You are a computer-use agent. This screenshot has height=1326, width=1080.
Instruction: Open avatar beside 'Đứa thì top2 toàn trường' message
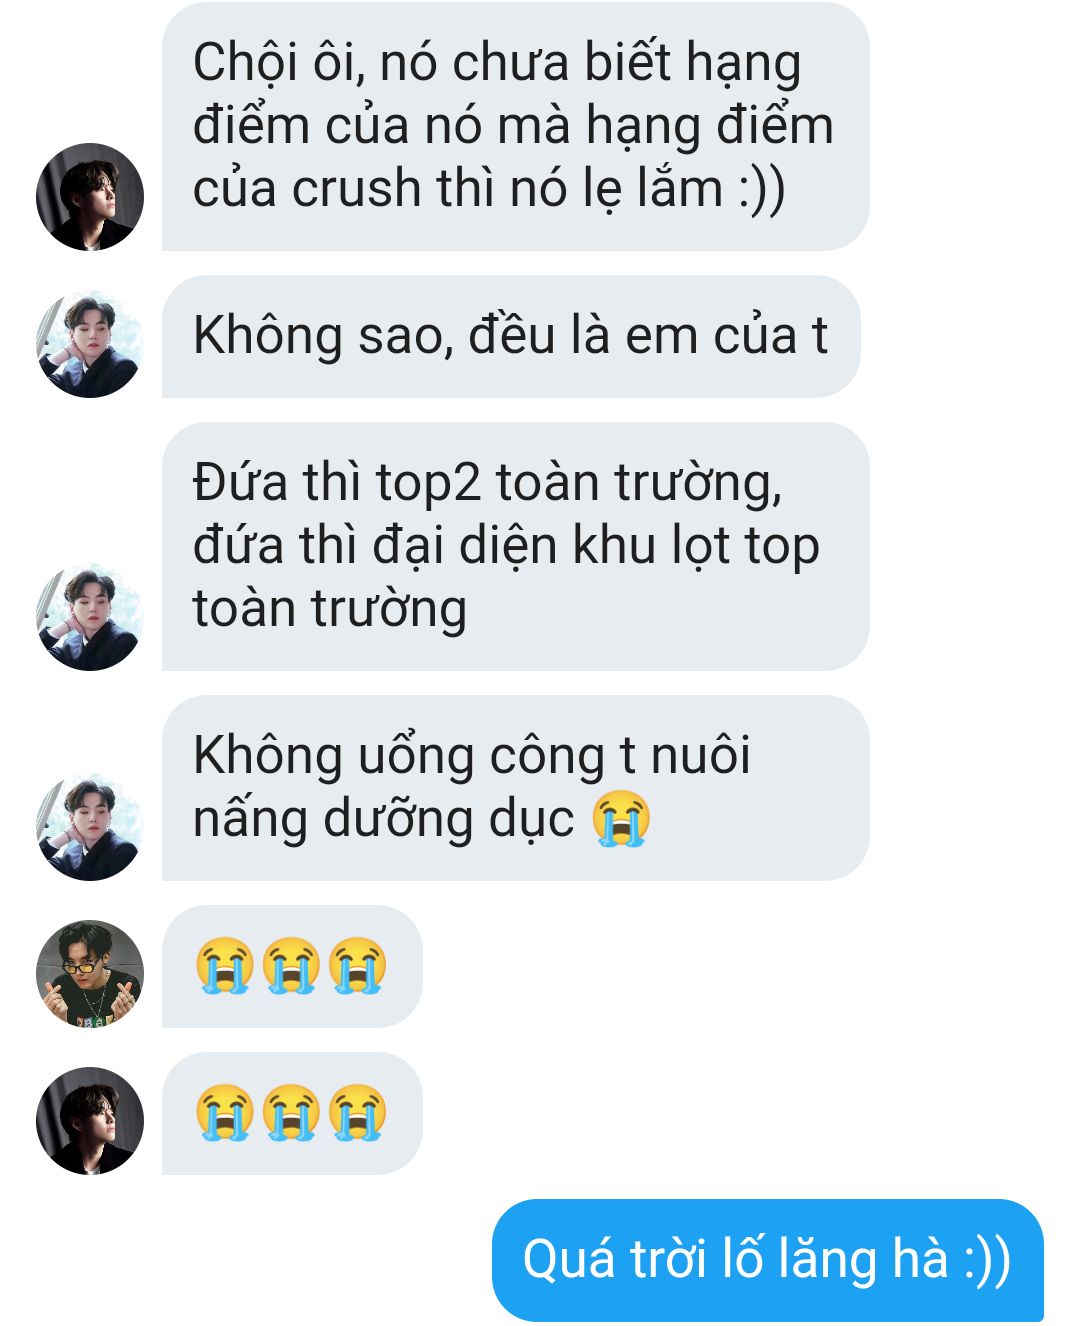pos(90,617)
